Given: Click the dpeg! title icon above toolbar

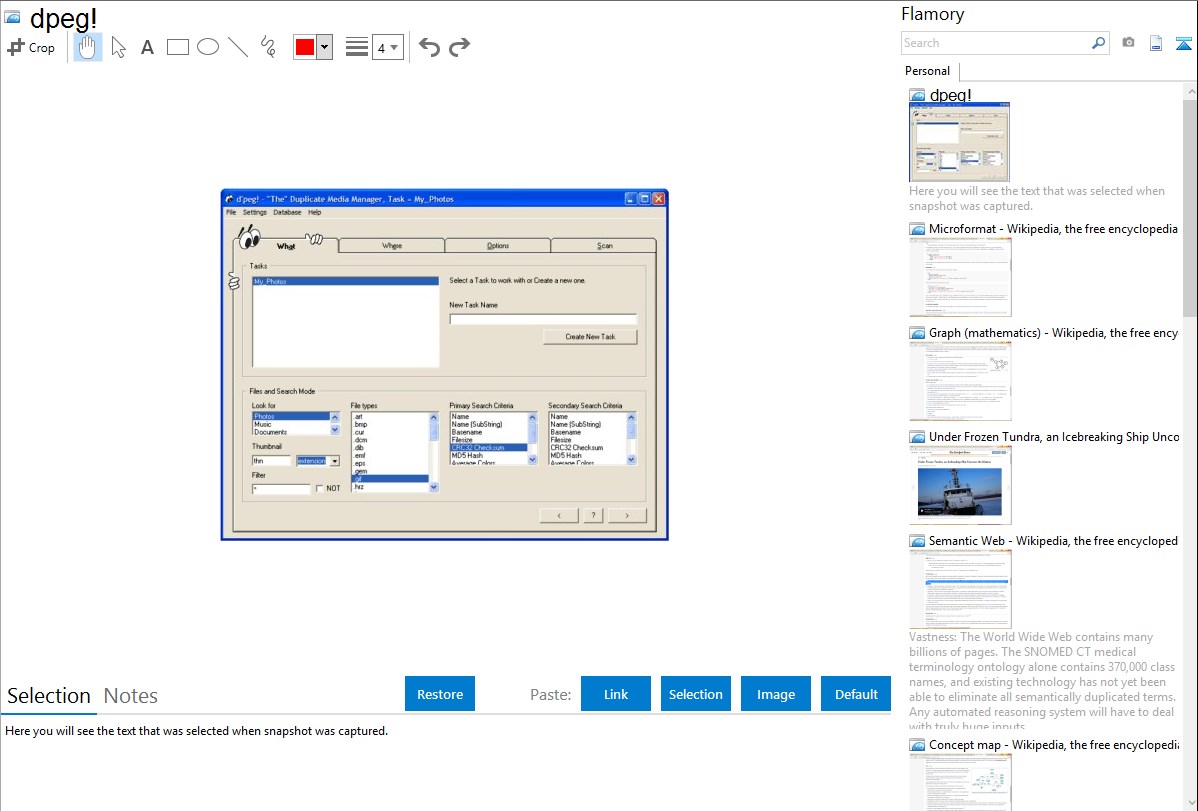Looking at the screenshot, I should 12,18.
